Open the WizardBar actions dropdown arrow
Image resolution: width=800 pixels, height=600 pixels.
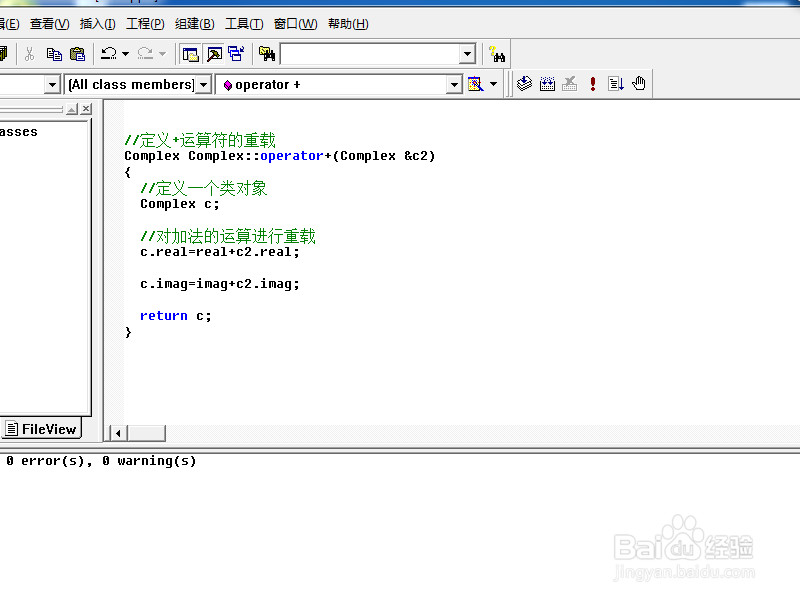pyautogui.click(x=493, y=84)
